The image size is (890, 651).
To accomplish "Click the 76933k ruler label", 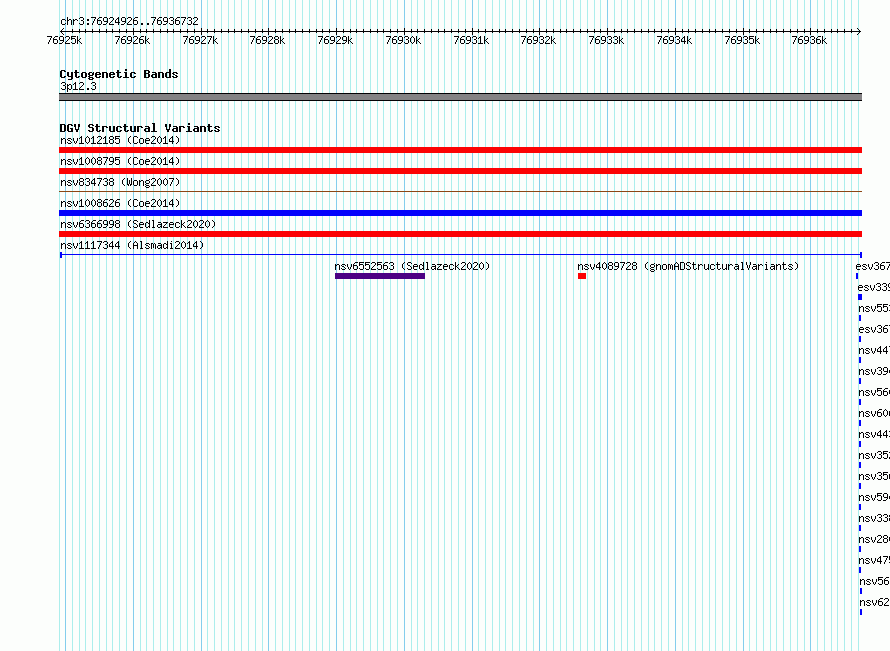I will (606, 40).
